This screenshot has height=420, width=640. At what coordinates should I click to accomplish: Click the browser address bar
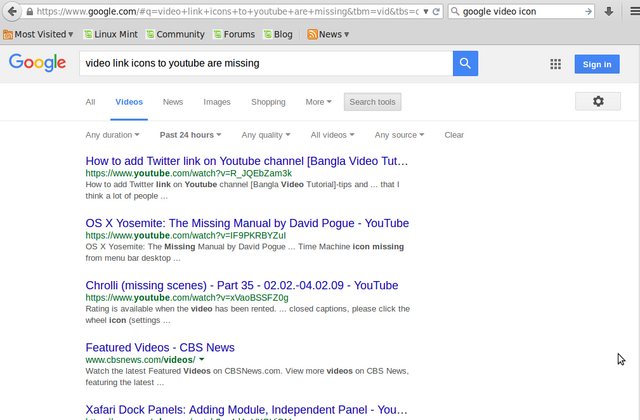[x=227, y=11]
